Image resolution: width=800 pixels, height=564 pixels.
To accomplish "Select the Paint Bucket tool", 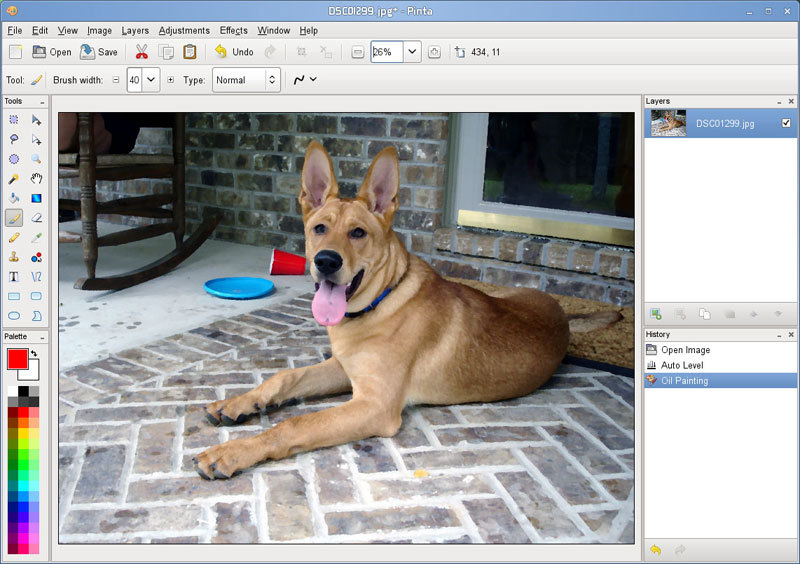I will (14, 198).
